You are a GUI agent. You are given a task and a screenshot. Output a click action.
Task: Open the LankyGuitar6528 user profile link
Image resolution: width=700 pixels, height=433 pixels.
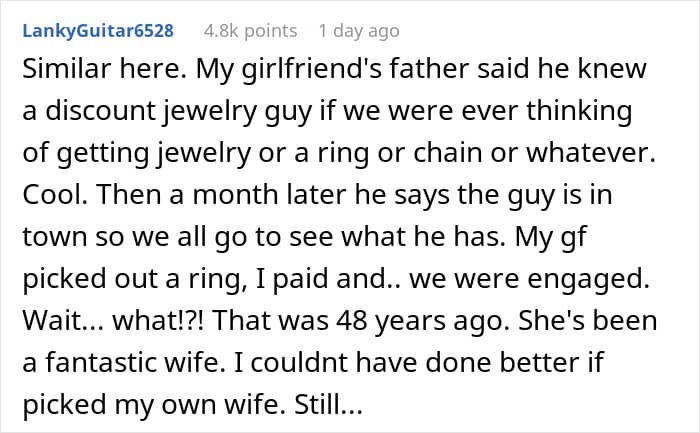point(98,31)
